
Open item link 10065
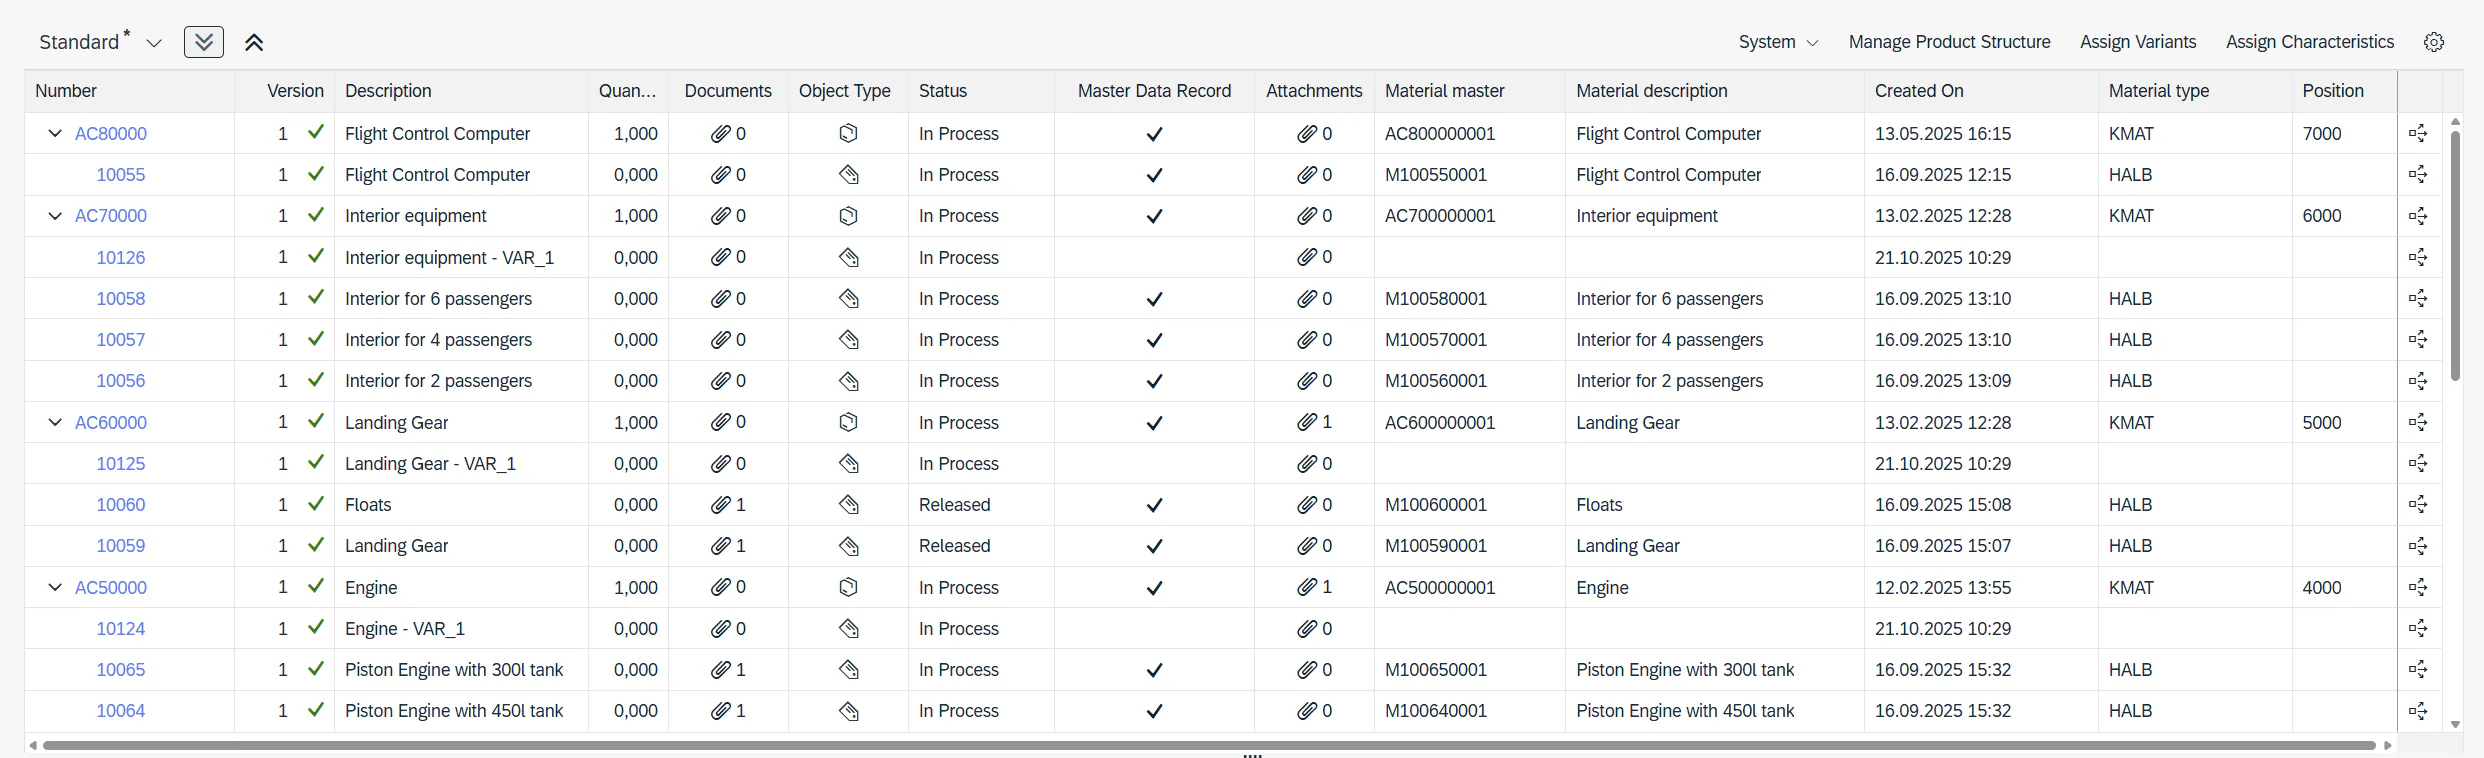pos(120,670)
